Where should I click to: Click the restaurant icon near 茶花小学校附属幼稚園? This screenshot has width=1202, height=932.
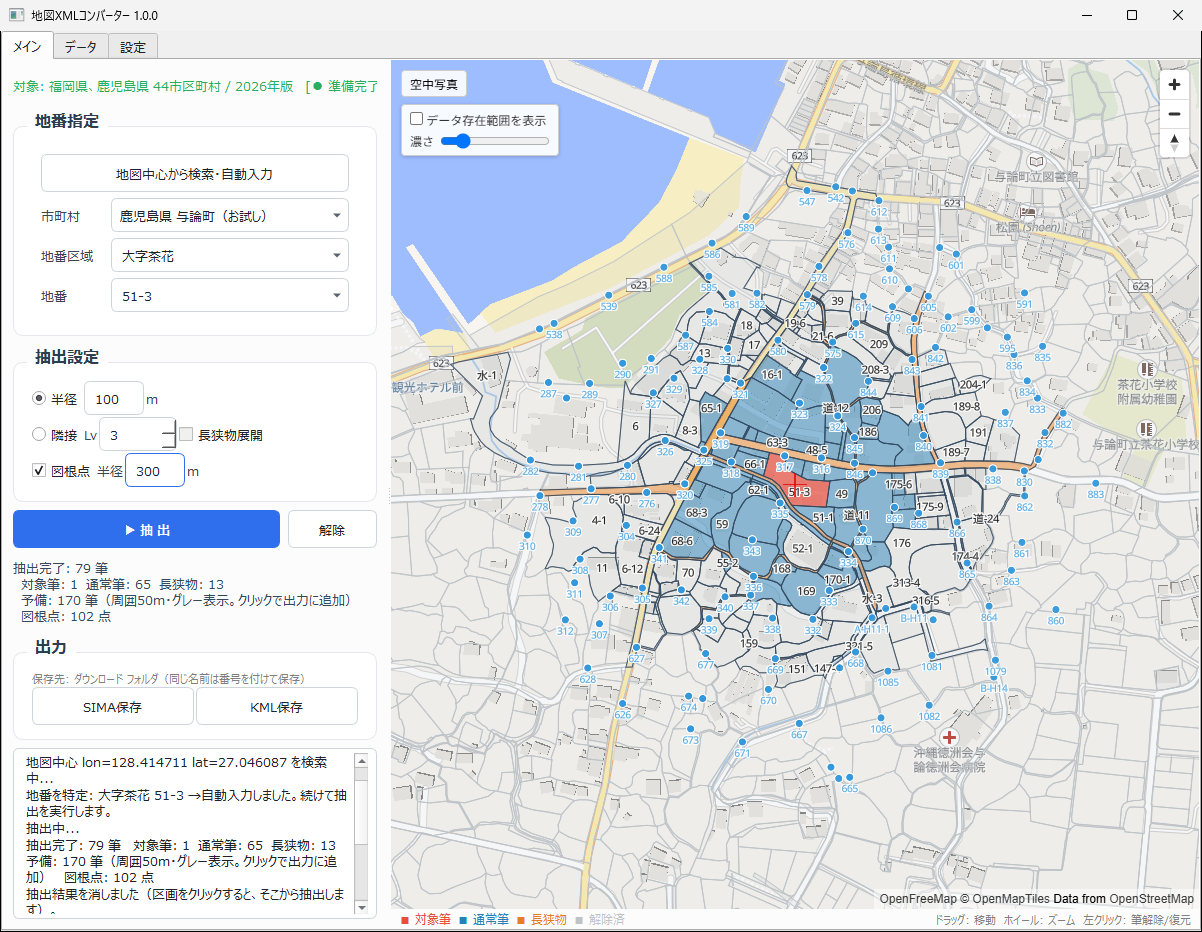(1146, 369)
